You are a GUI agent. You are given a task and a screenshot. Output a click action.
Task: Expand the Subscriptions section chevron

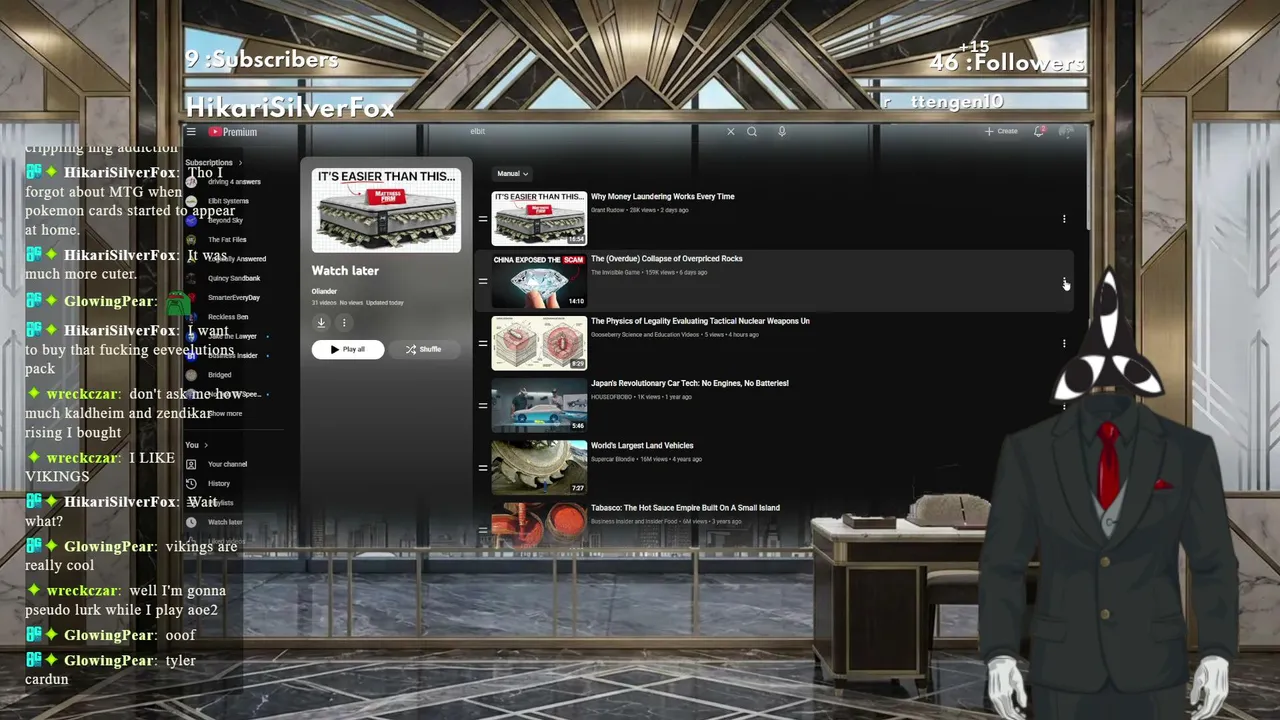click(x=240, y=163)
